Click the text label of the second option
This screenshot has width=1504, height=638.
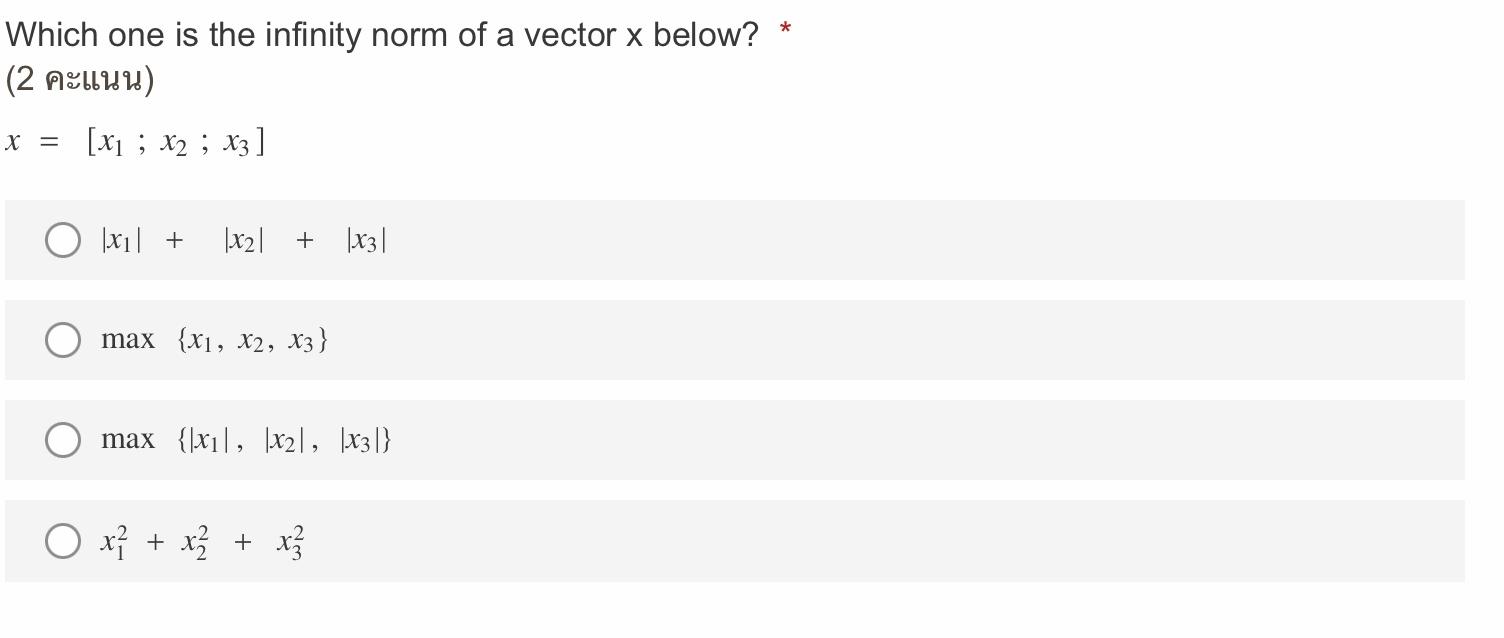[x=215, y=339]
